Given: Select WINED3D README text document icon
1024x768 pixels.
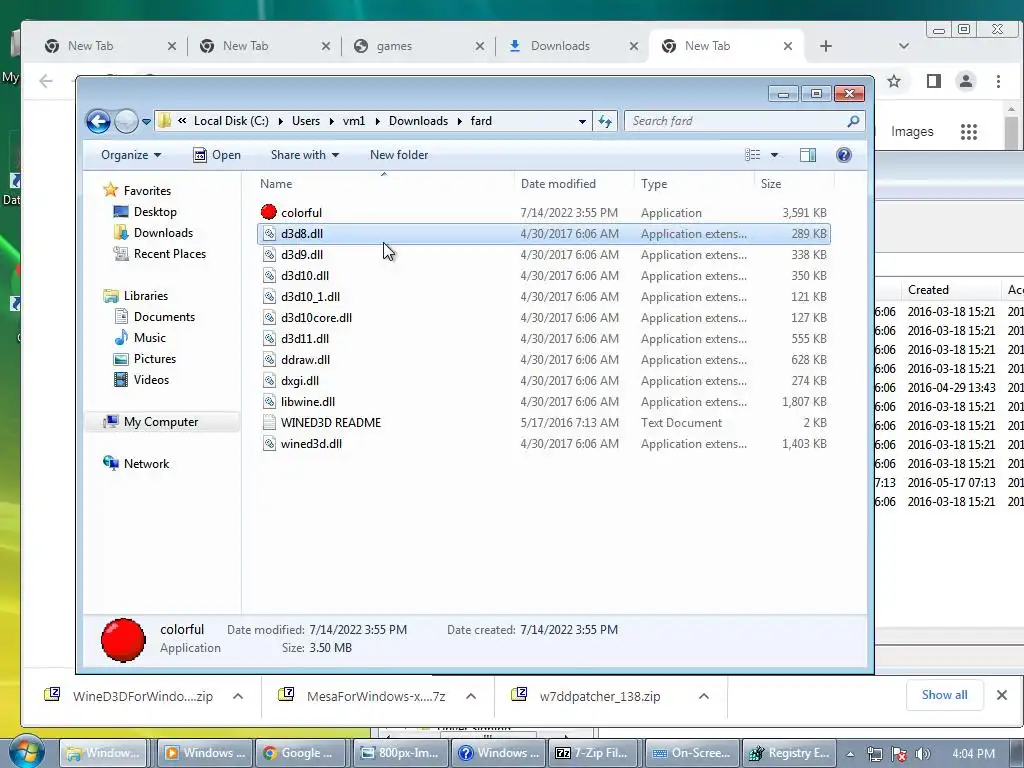Looking at the screenshot, I should [269, 423].
